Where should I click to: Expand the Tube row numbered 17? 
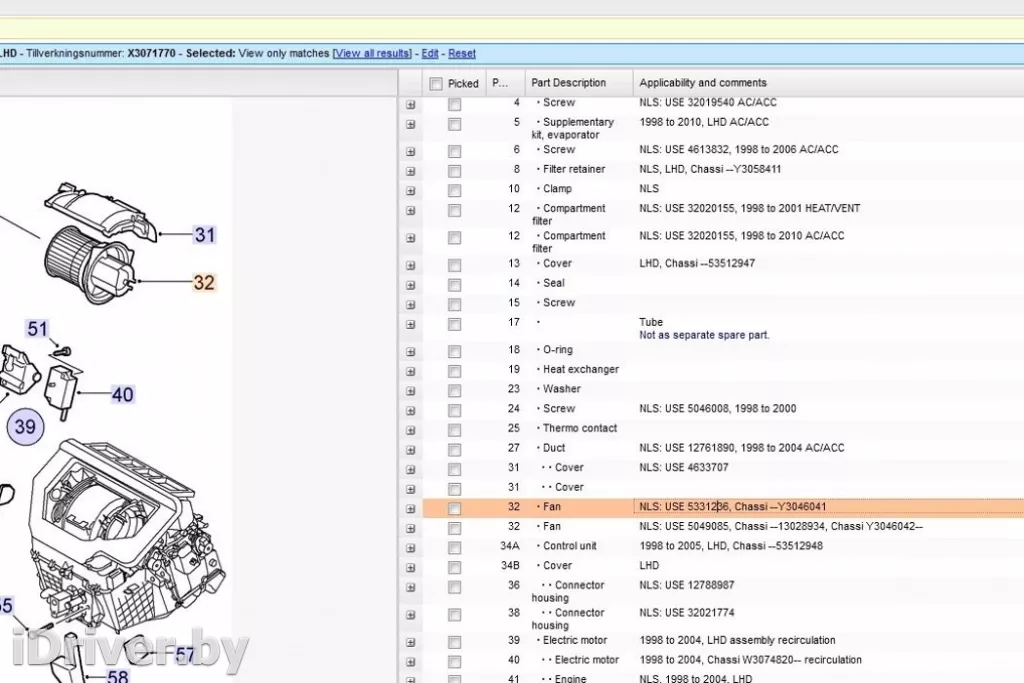tap(410, 324)
